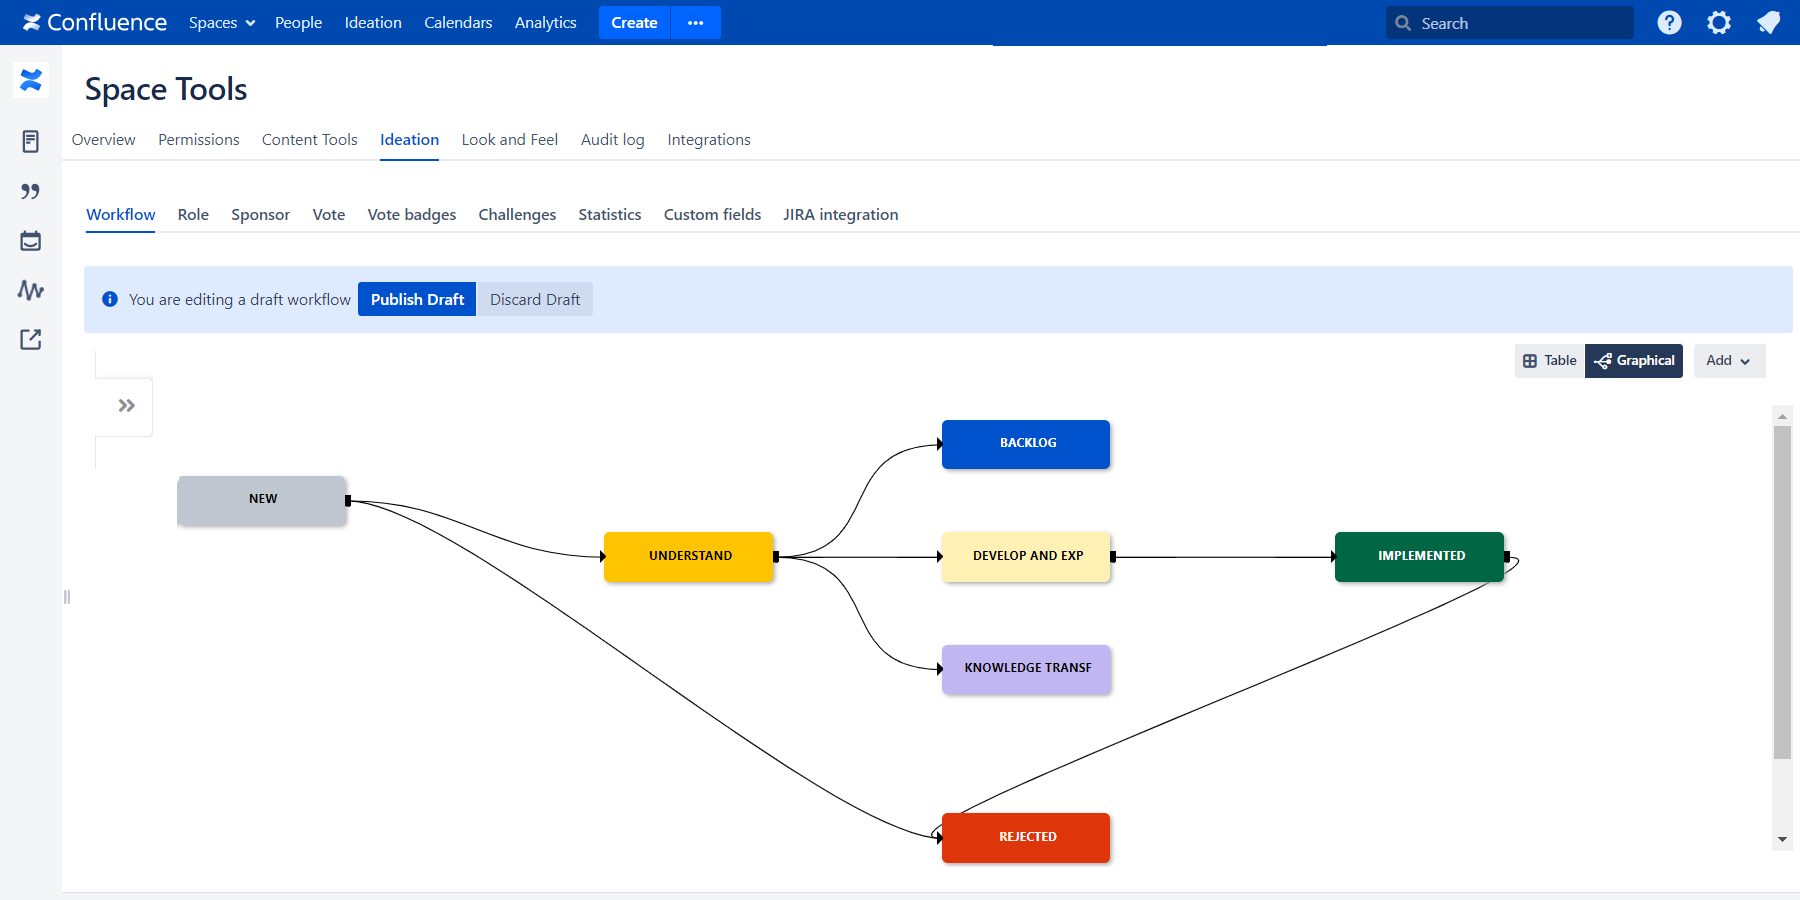The height and width of the screenshot is (900, 1800).
Task: Open the settings gear icon
Action: [1719, 22]
